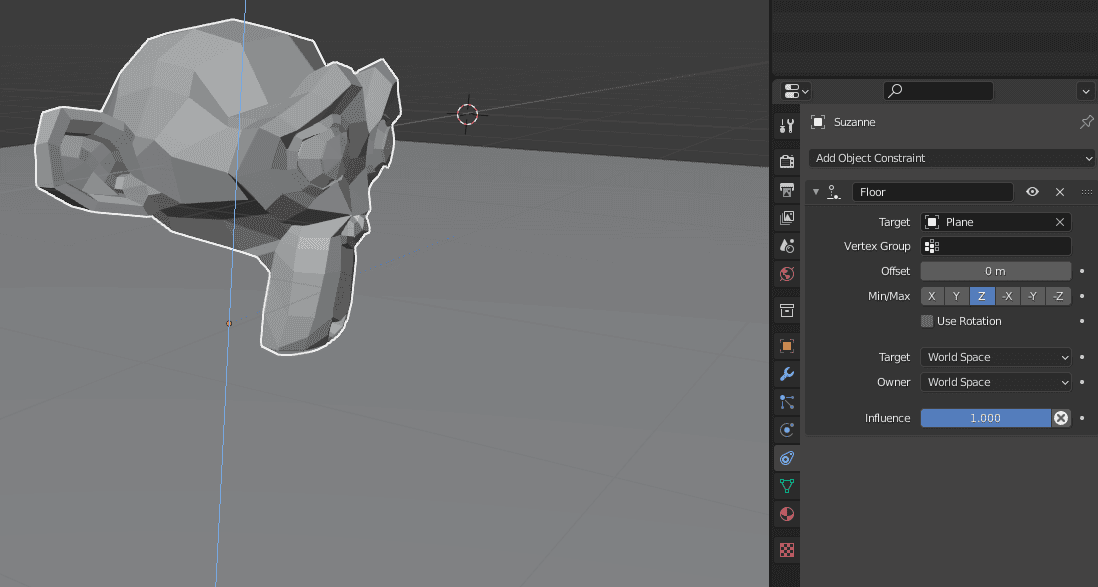Open Physics properties

click(x=786, y=429)
